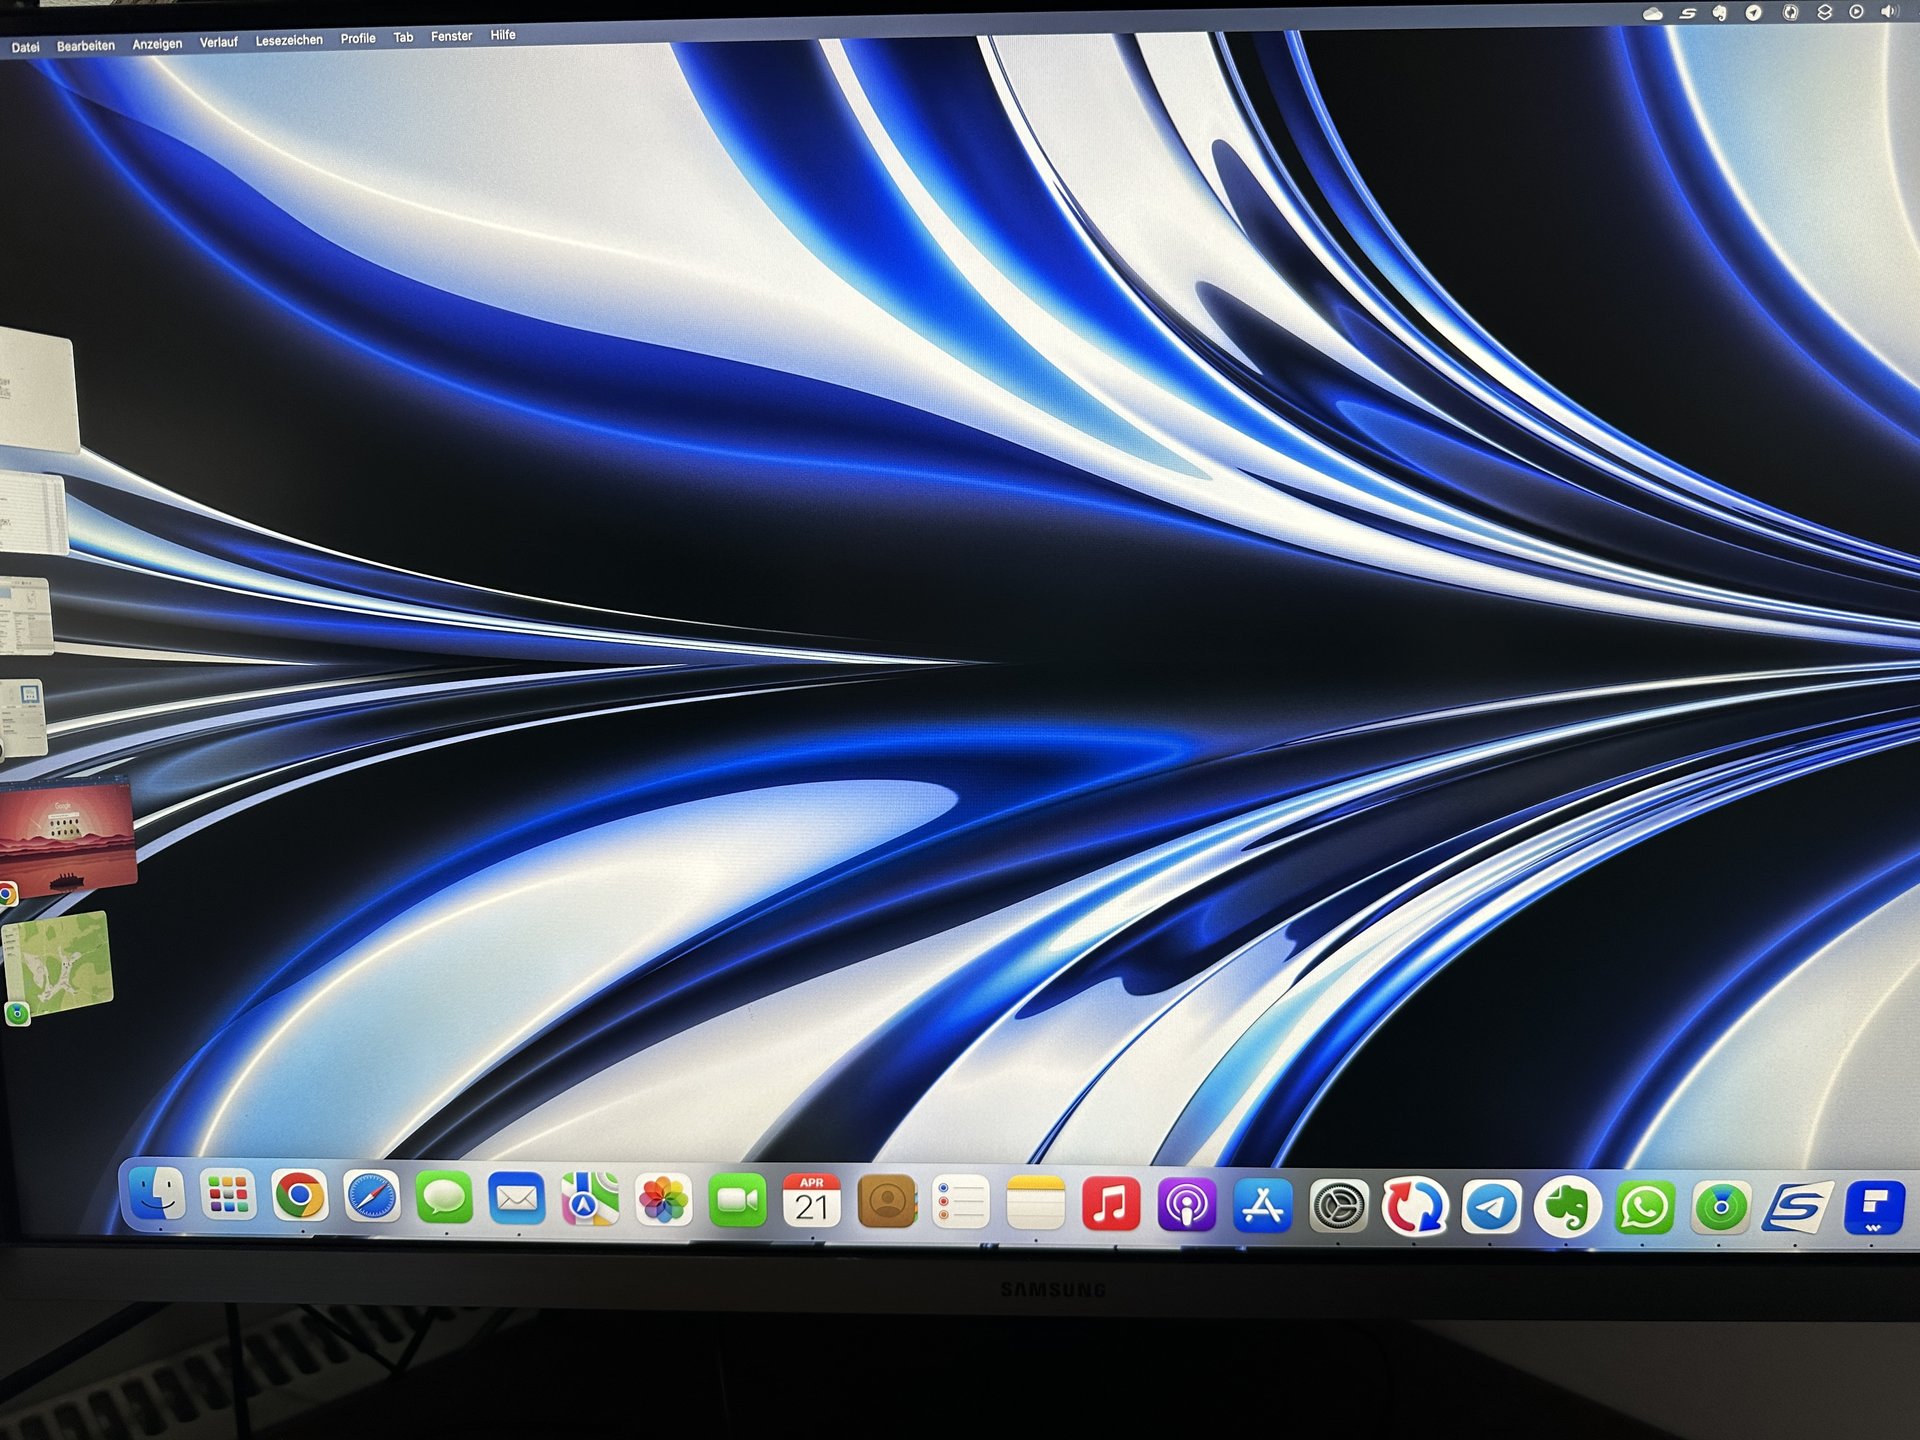
Task: Click the cloud icon in menu bar
Action: pyautogui.click(x=1653, y=14)
